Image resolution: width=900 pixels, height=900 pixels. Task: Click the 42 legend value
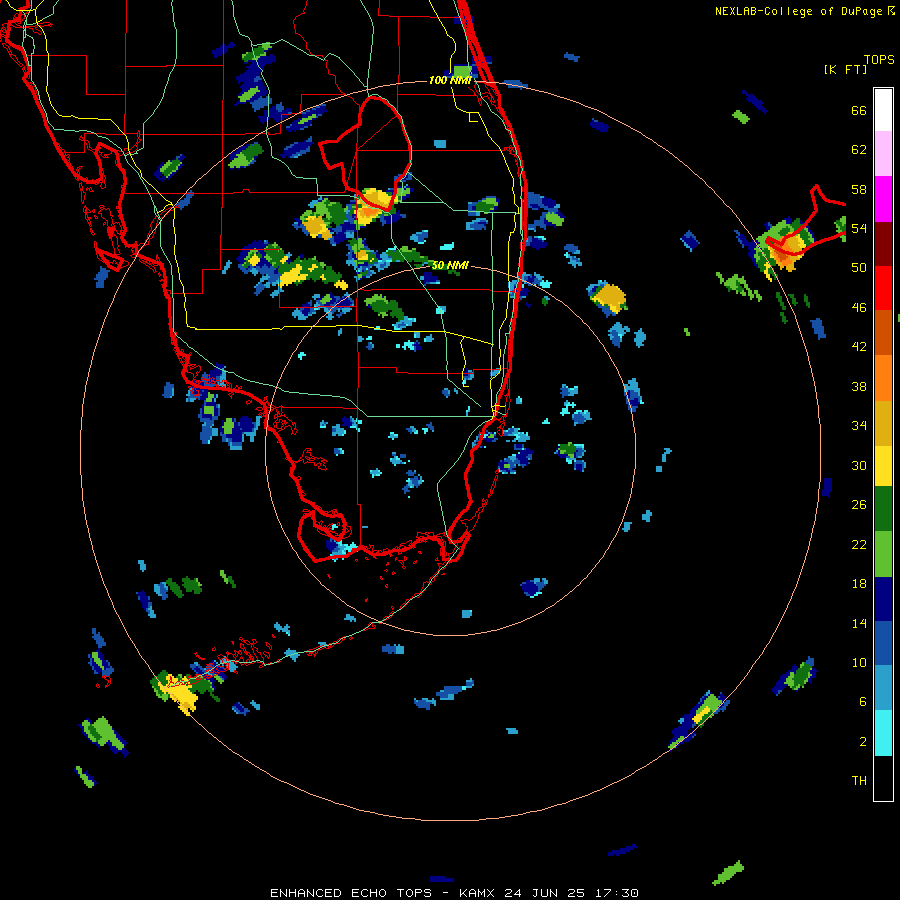click(x=859, y=347)
